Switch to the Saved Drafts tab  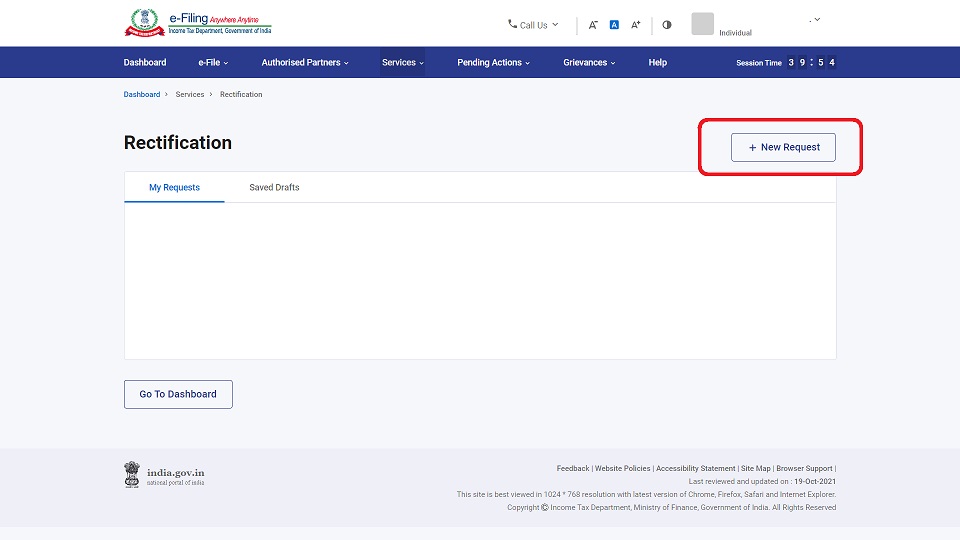click(x=274, y=187)
